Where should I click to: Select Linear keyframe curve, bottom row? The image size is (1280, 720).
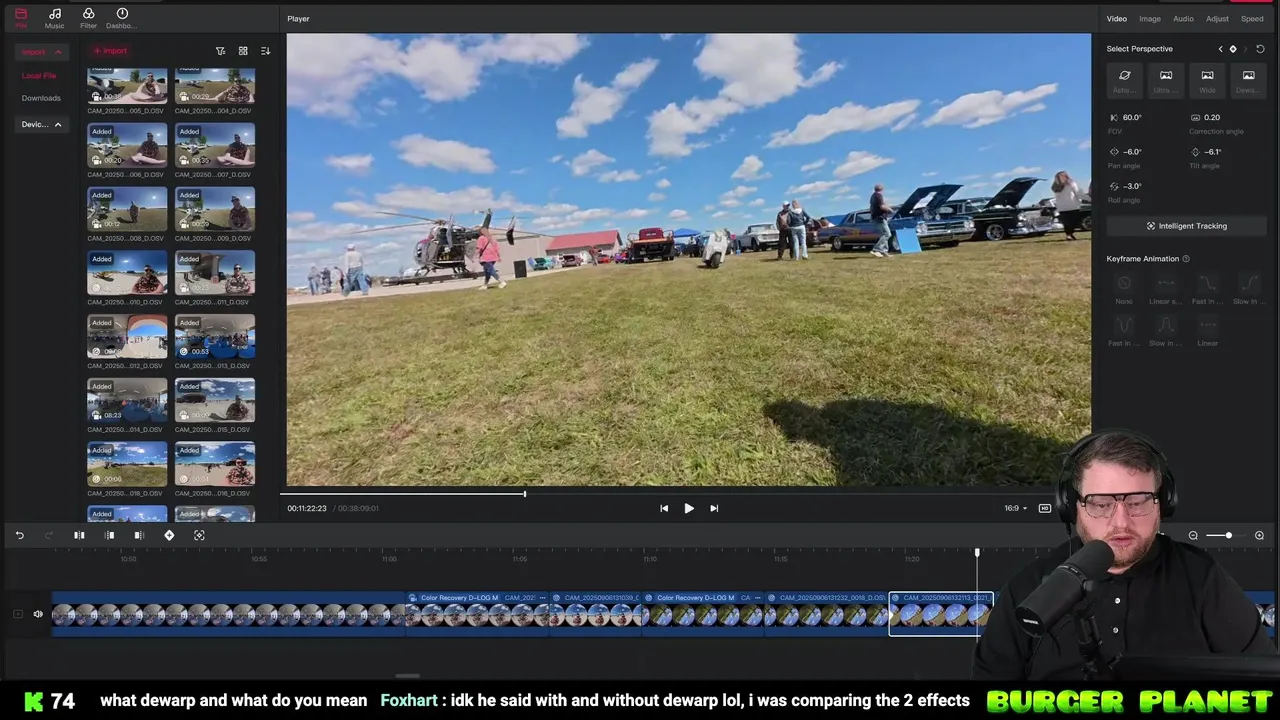(1207, 331)
